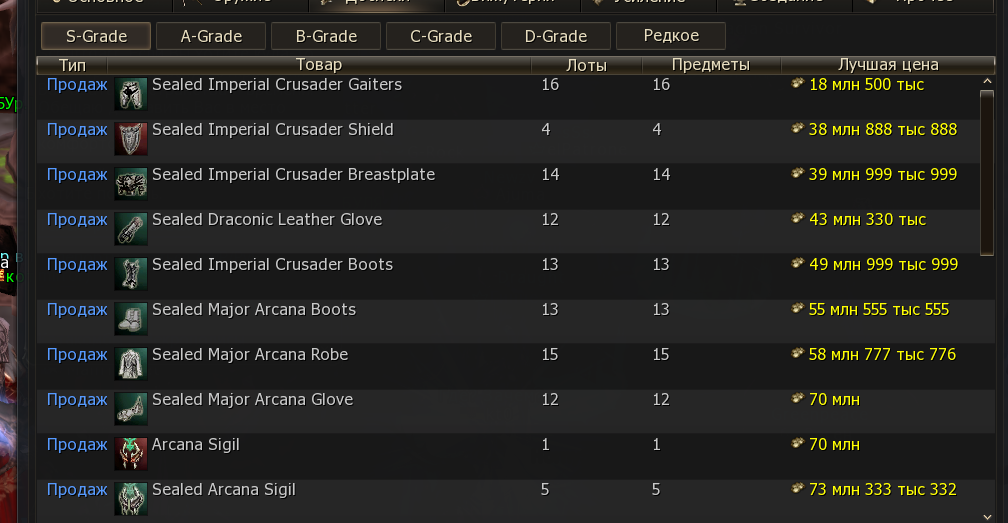This screenshot has height=523, width=1008.
Task: Select the S-Grade filter tab
Action: [96, 37]
